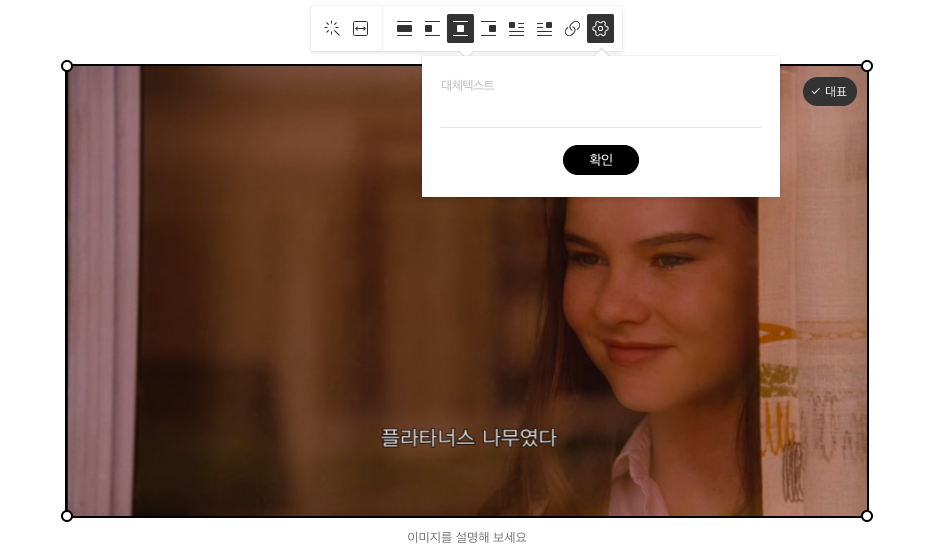943x547 pixels.
Task: Confirm with the 확인 button
Action: coord(601,160)
